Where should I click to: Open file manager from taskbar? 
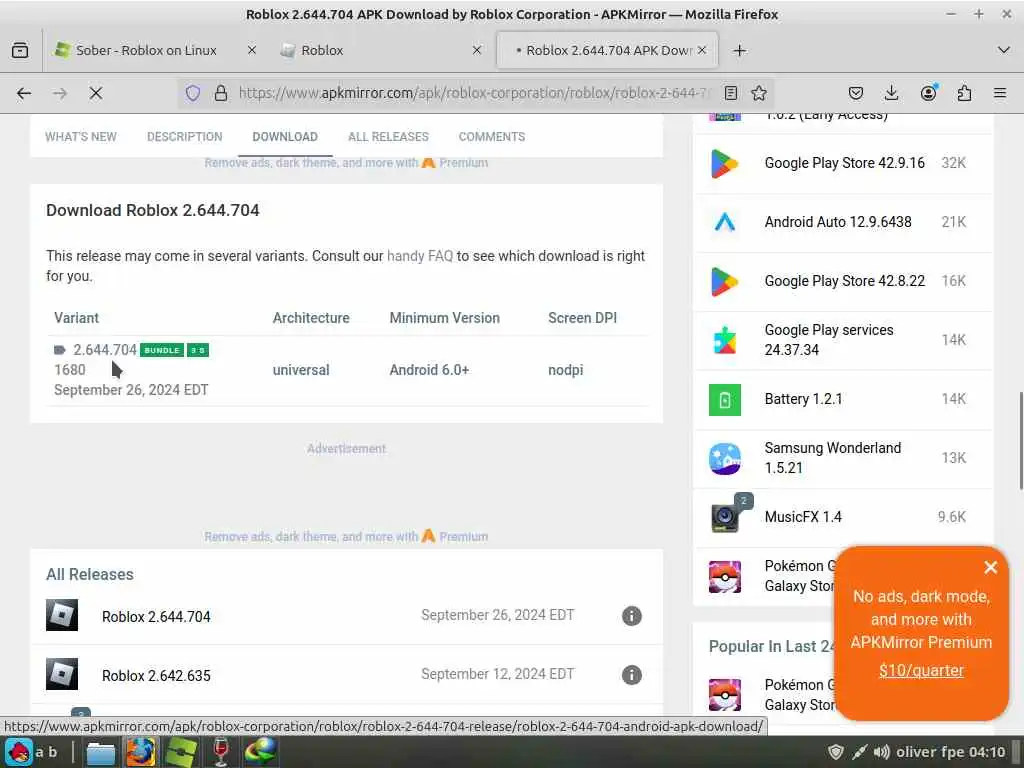click(x=101, y=752)
